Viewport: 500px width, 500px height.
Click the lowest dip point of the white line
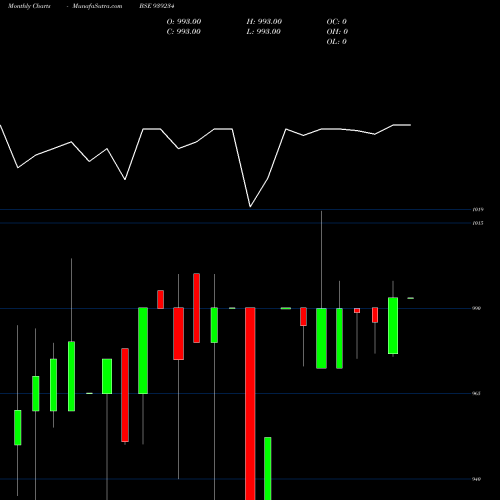[250, 207]
